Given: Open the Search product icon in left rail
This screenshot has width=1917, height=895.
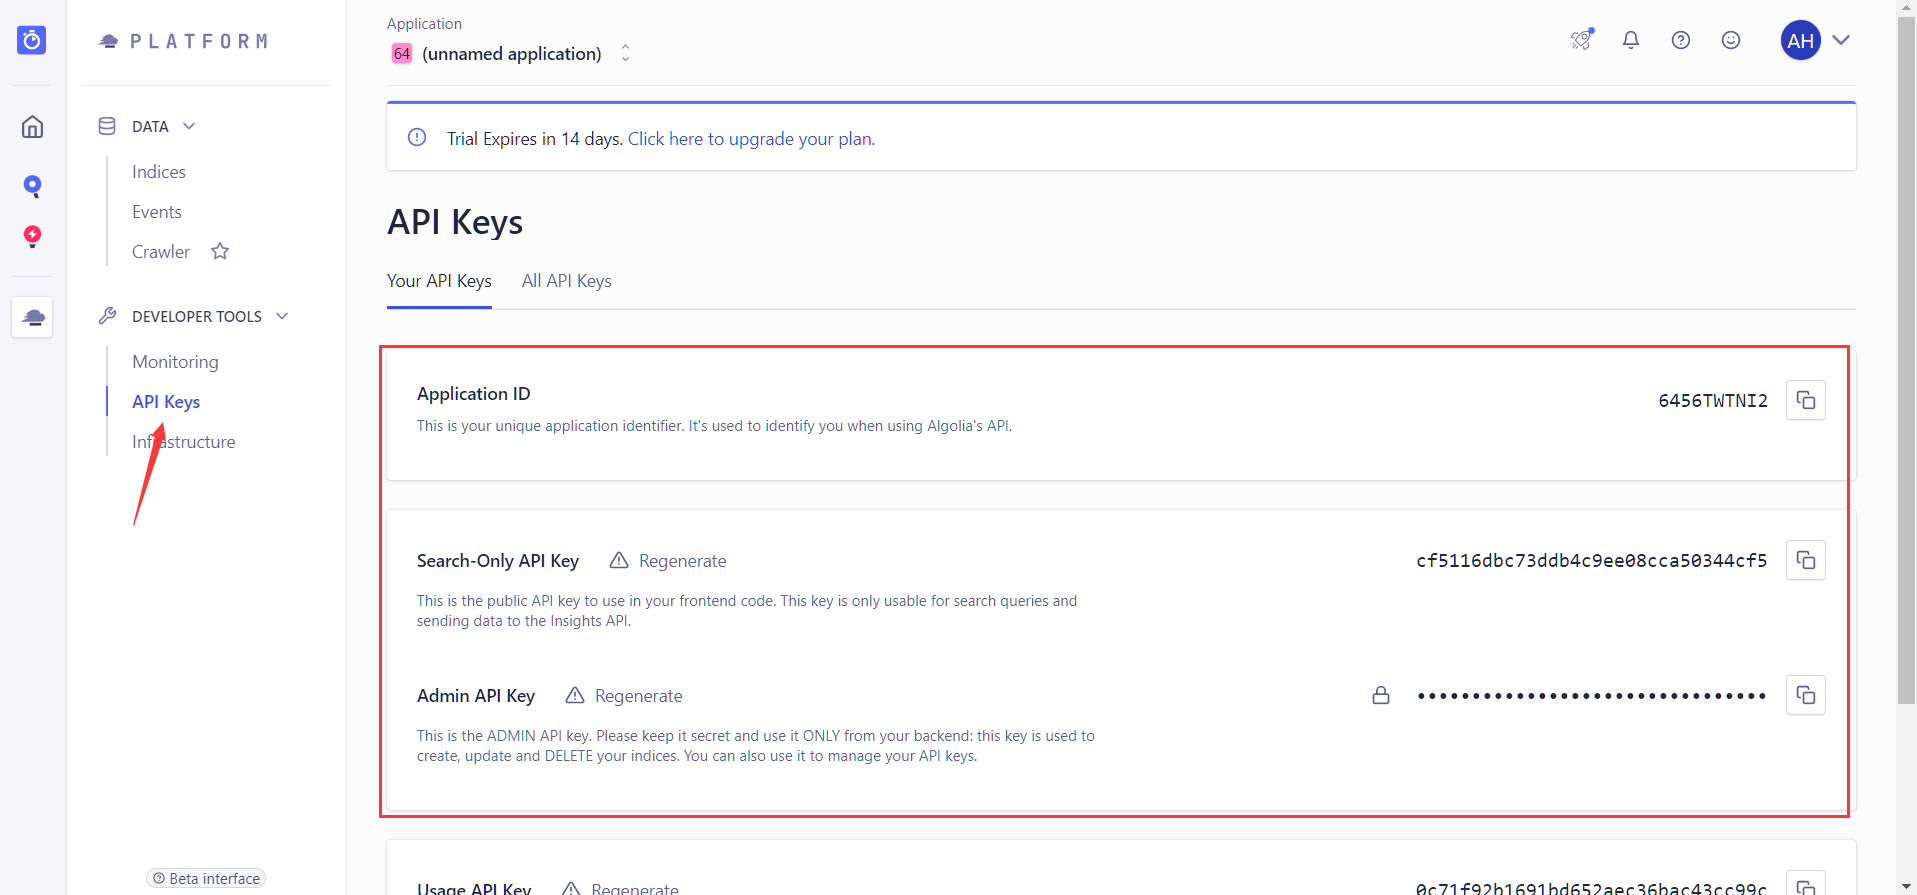Looking at the screenshot, I should pyautogui.click(x=32, y=186).
